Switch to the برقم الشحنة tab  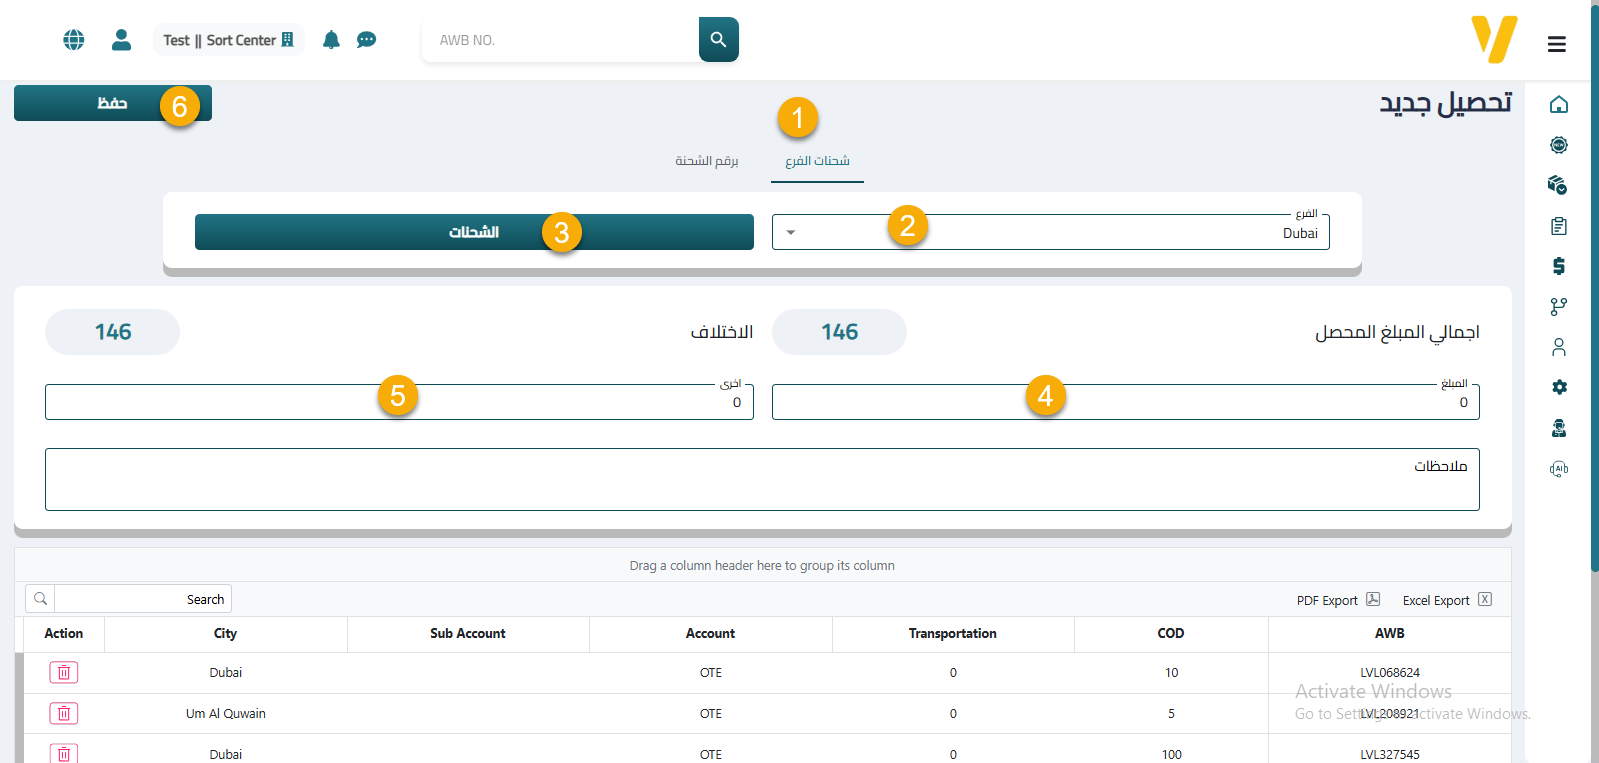click(x=706, y=161)
